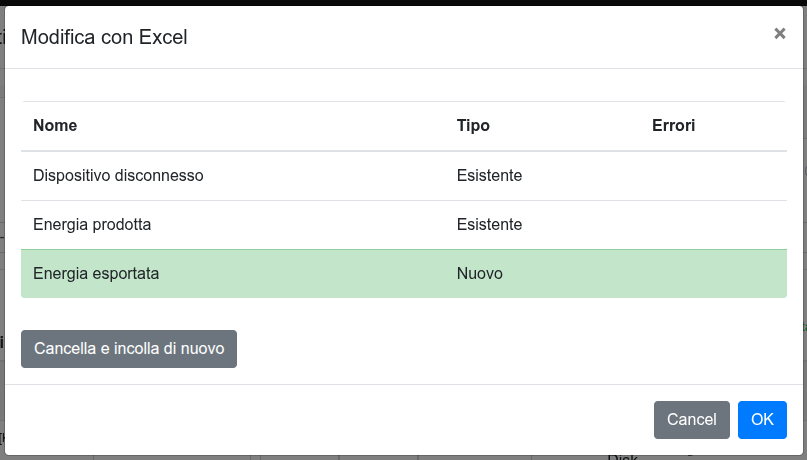The width and height of the screenshot is (807, 460).
Task: Click the dimmed backdrop above the dialog
Action: coord(400,3)
